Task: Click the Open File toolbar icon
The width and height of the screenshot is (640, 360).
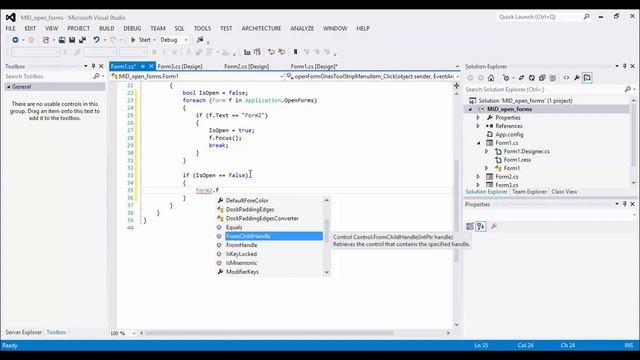Action: pyautogui.click(x=62, y=40)
